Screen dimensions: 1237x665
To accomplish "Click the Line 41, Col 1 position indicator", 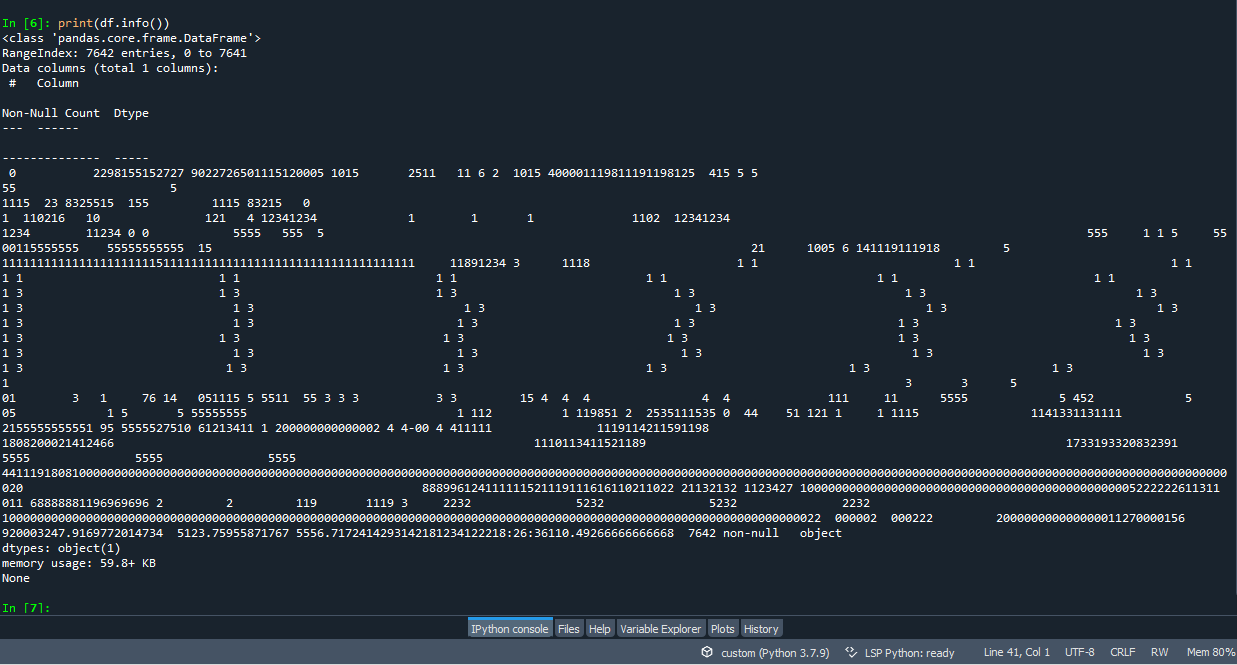I will pos(1017,652).
